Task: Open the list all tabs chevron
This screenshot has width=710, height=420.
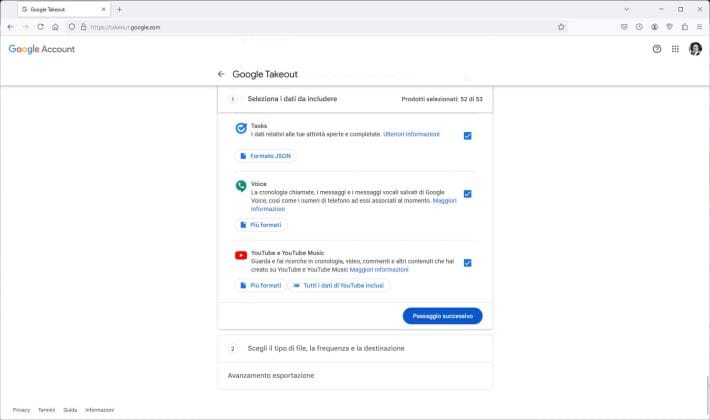Action: pyautogui.click(x=627, y=10)
